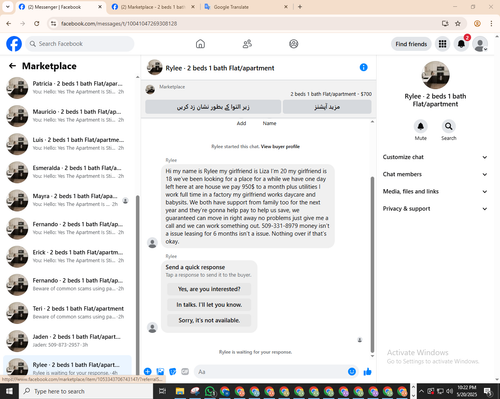500x399 pixels.
Task: Attach a photo with the image icon
Action: tap(160, 371)
